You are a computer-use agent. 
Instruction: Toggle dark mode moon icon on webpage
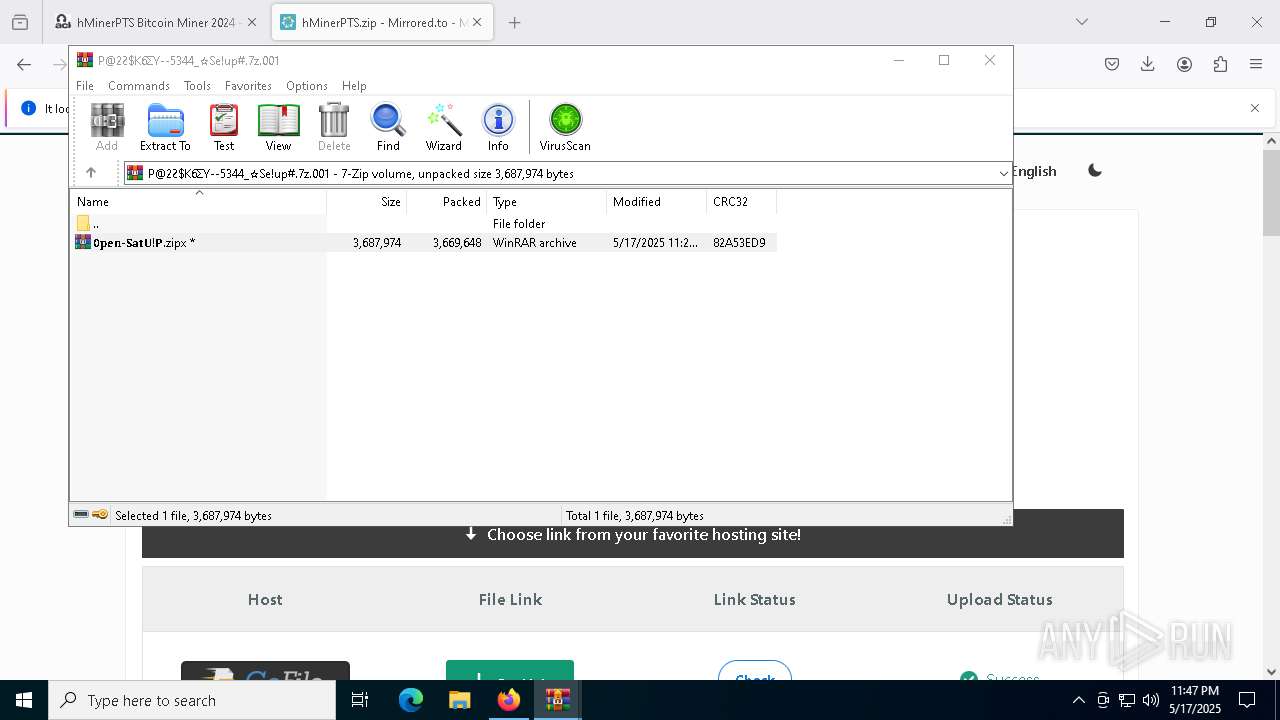(x=1095, y=171)
